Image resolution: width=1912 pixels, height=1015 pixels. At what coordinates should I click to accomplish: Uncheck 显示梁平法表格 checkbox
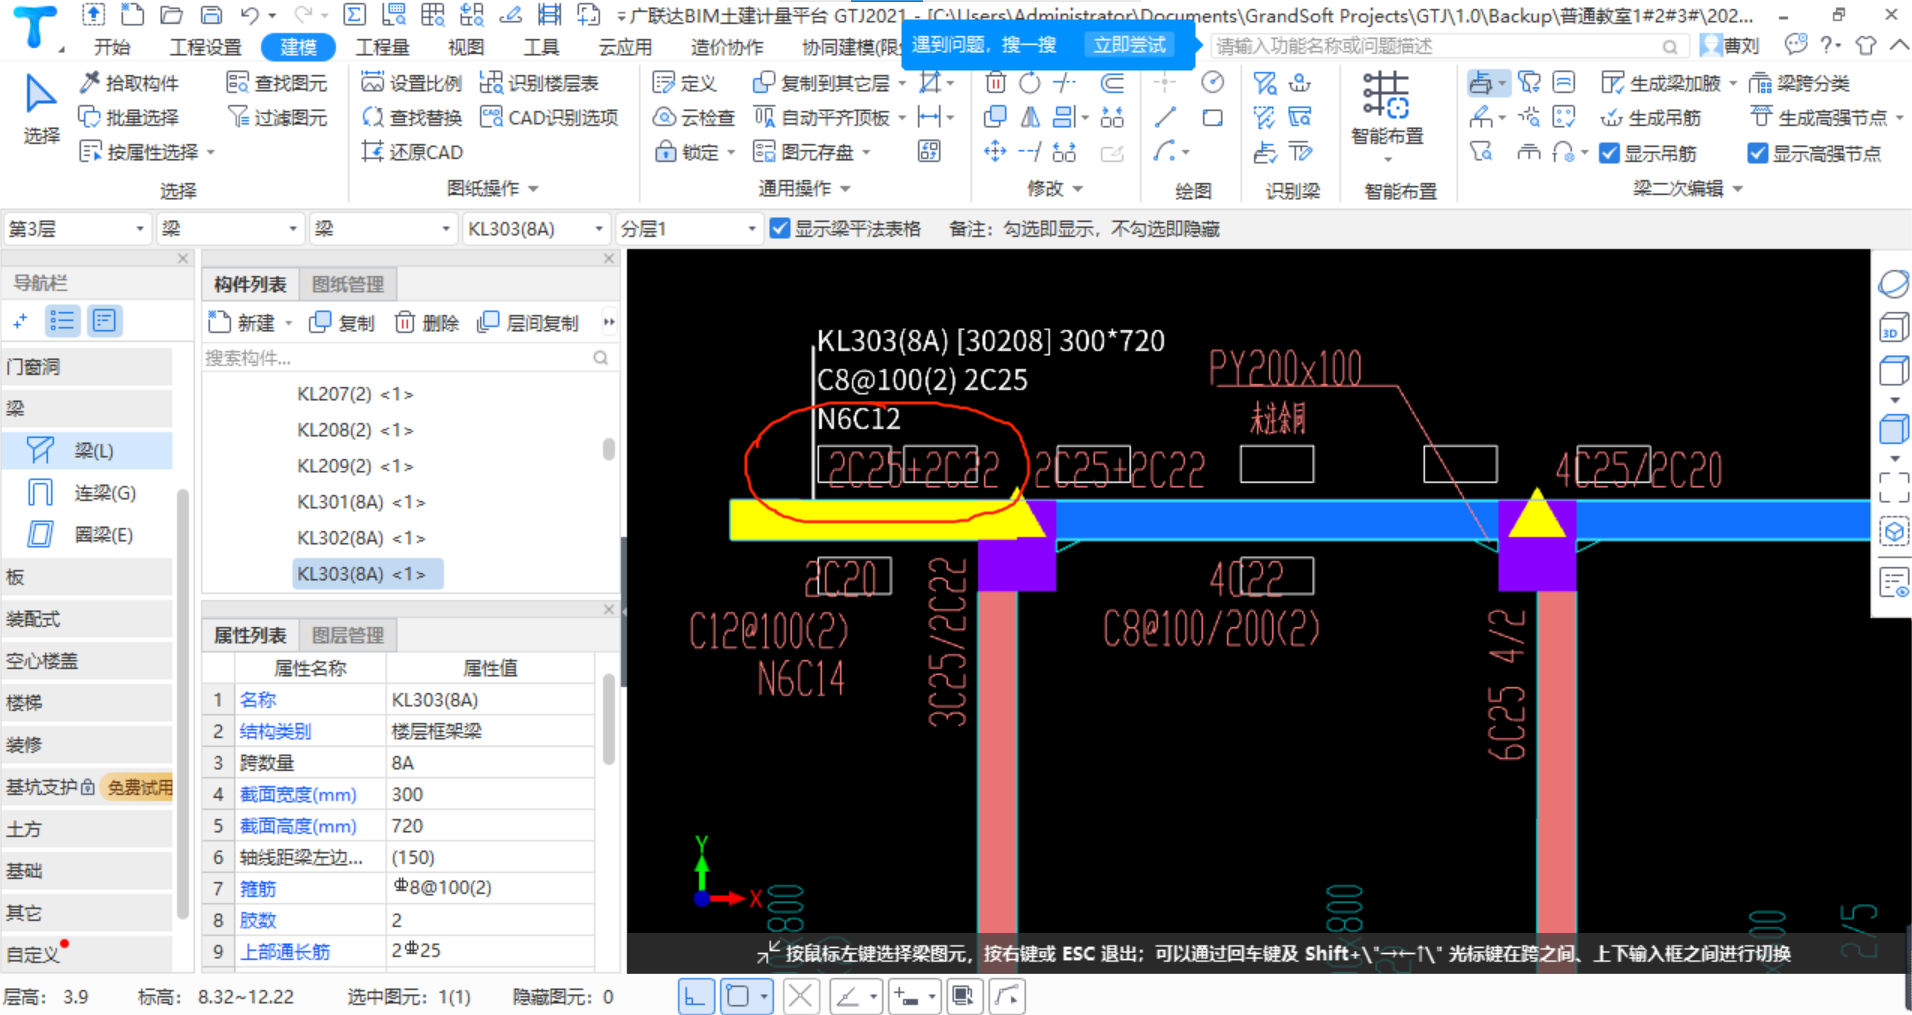pos(780,229)
